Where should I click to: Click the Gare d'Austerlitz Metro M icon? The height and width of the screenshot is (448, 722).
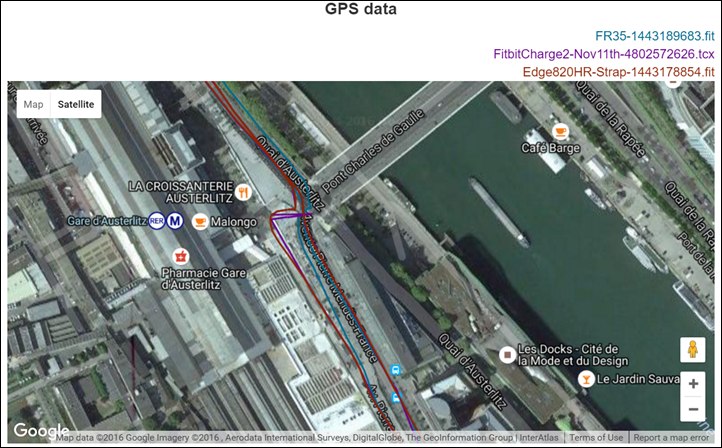click(175, 221)
